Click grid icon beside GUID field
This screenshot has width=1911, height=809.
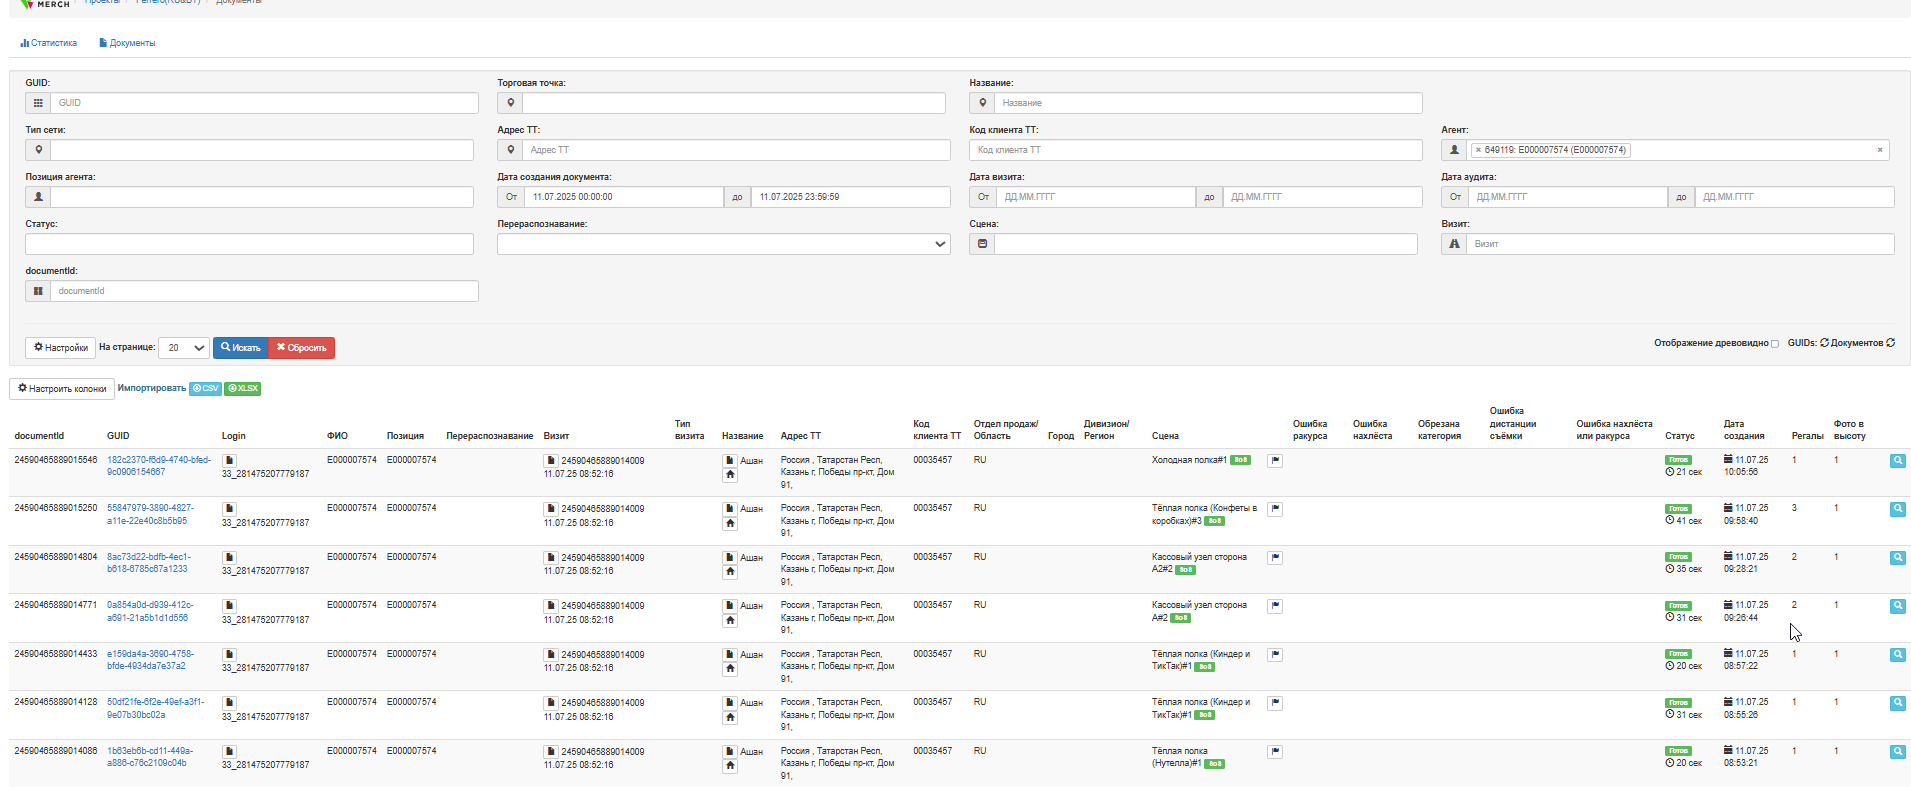tap(38, 103)
